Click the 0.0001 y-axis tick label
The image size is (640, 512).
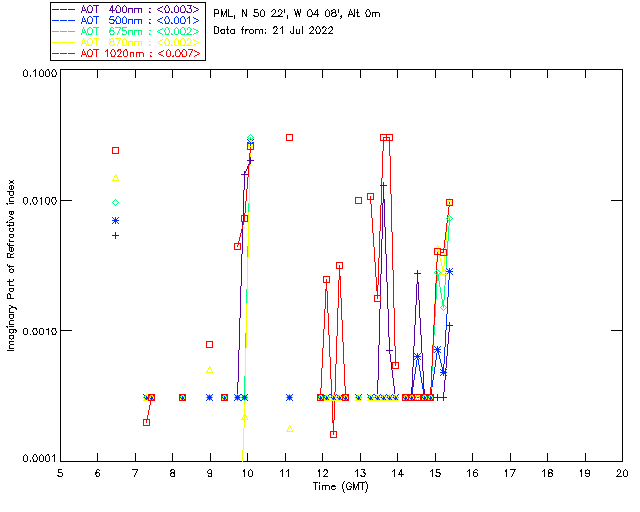(39, 459)
